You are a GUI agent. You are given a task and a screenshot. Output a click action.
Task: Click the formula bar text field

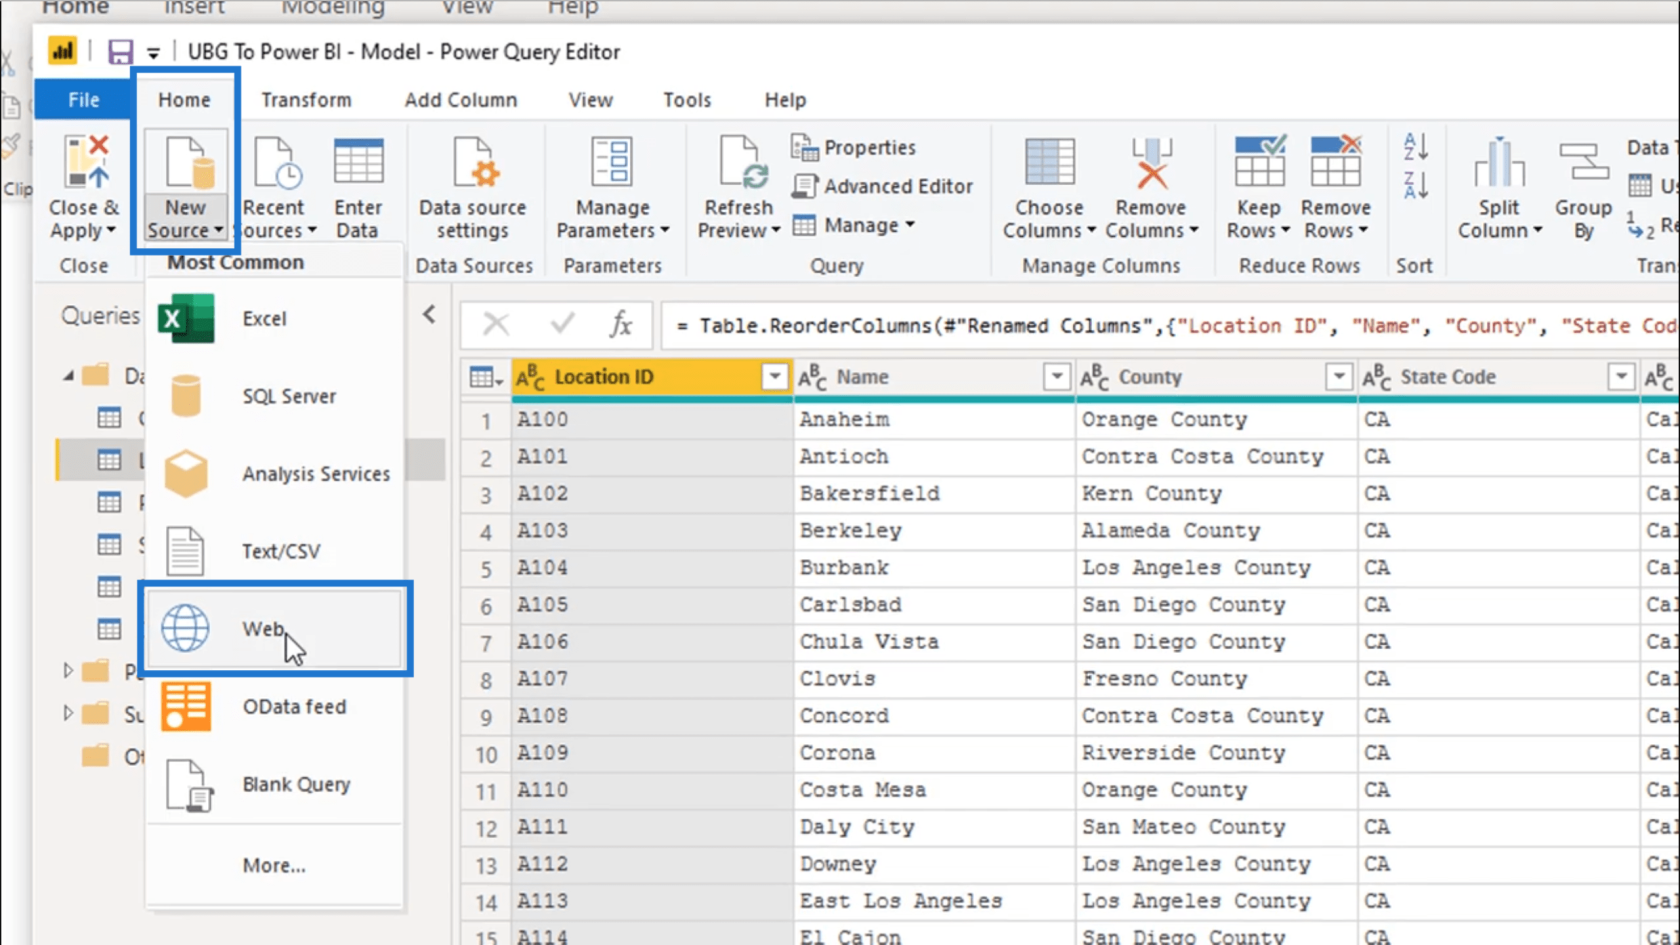pos(1170,326)
